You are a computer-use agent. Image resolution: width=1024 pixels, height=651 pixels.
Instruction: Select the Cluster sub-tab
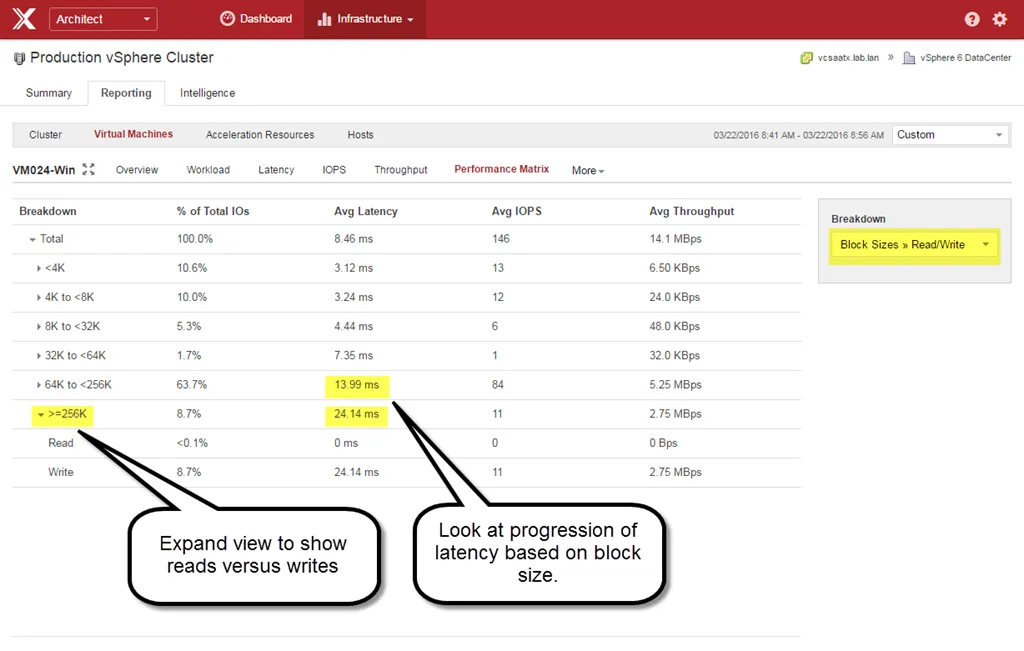[45, 135]
